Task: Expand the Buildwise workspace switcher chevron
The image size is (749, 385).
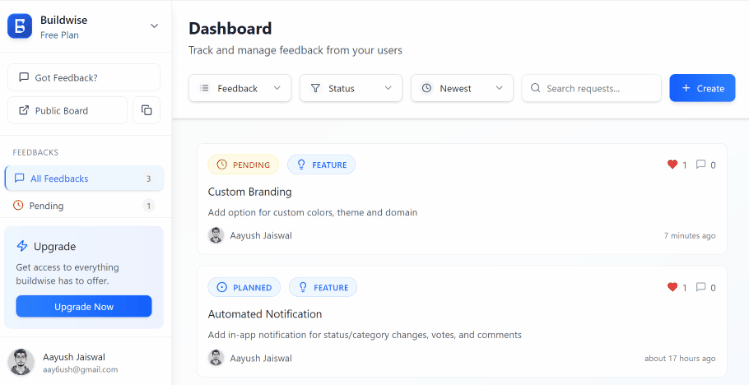Action: (x=154, y=26)
